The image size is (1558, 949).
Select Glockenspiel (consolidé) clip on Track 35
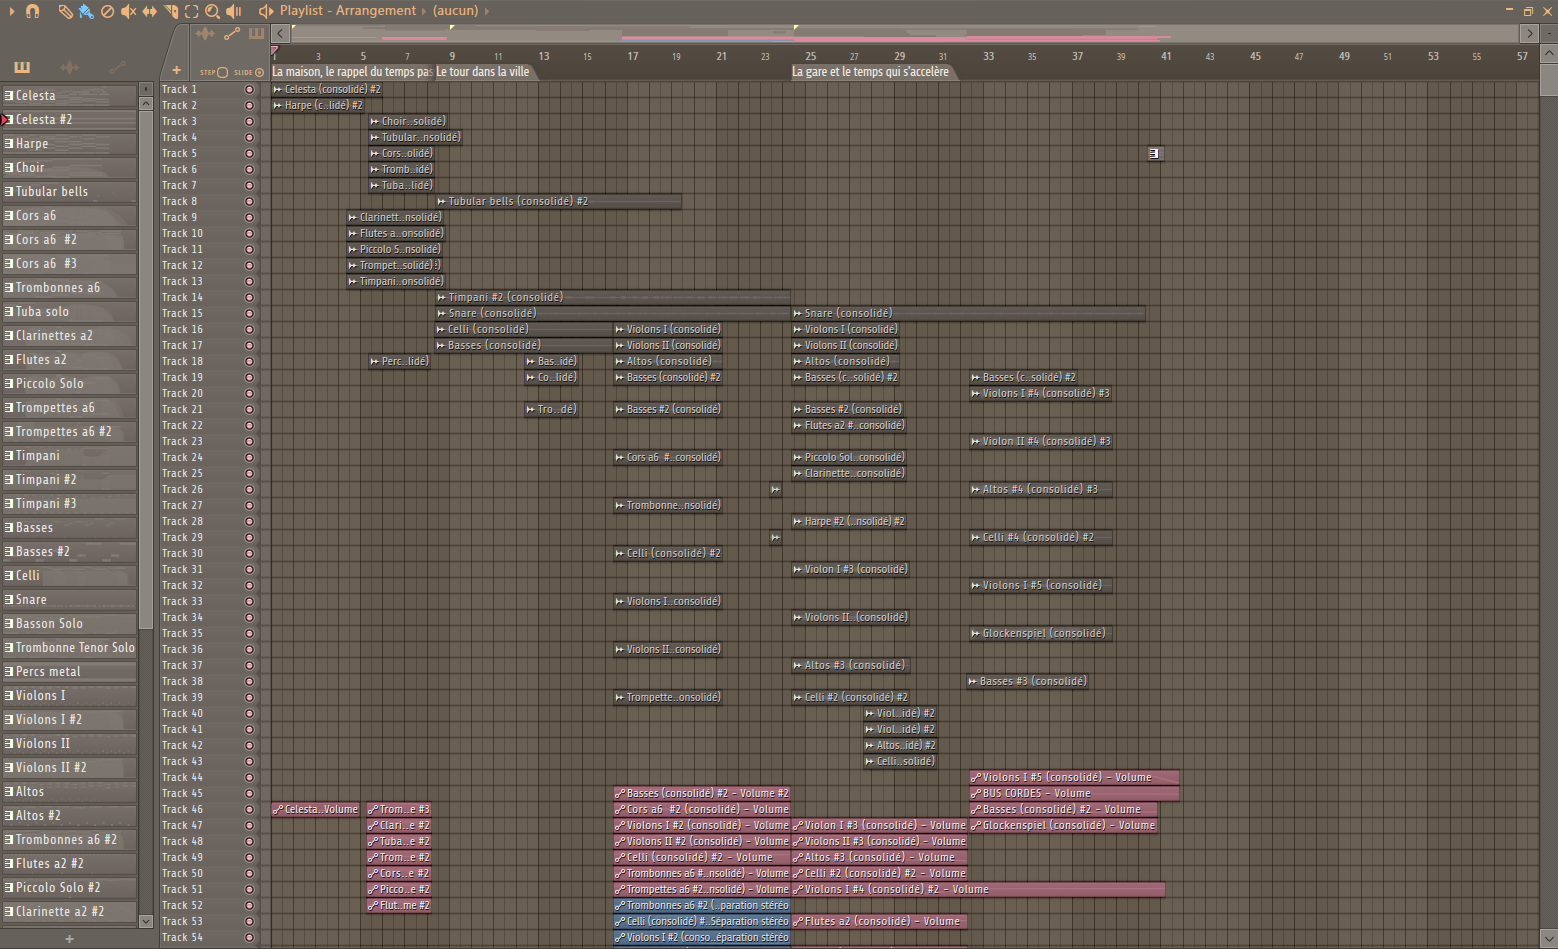pos(1041,633)
